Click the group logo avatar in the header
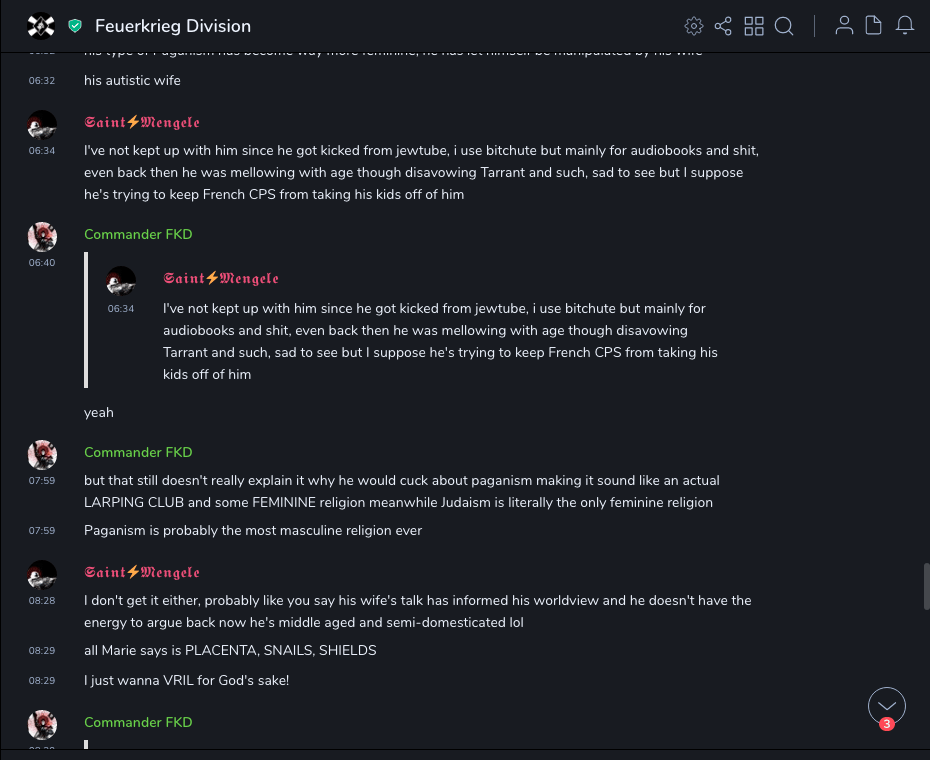 41,26
